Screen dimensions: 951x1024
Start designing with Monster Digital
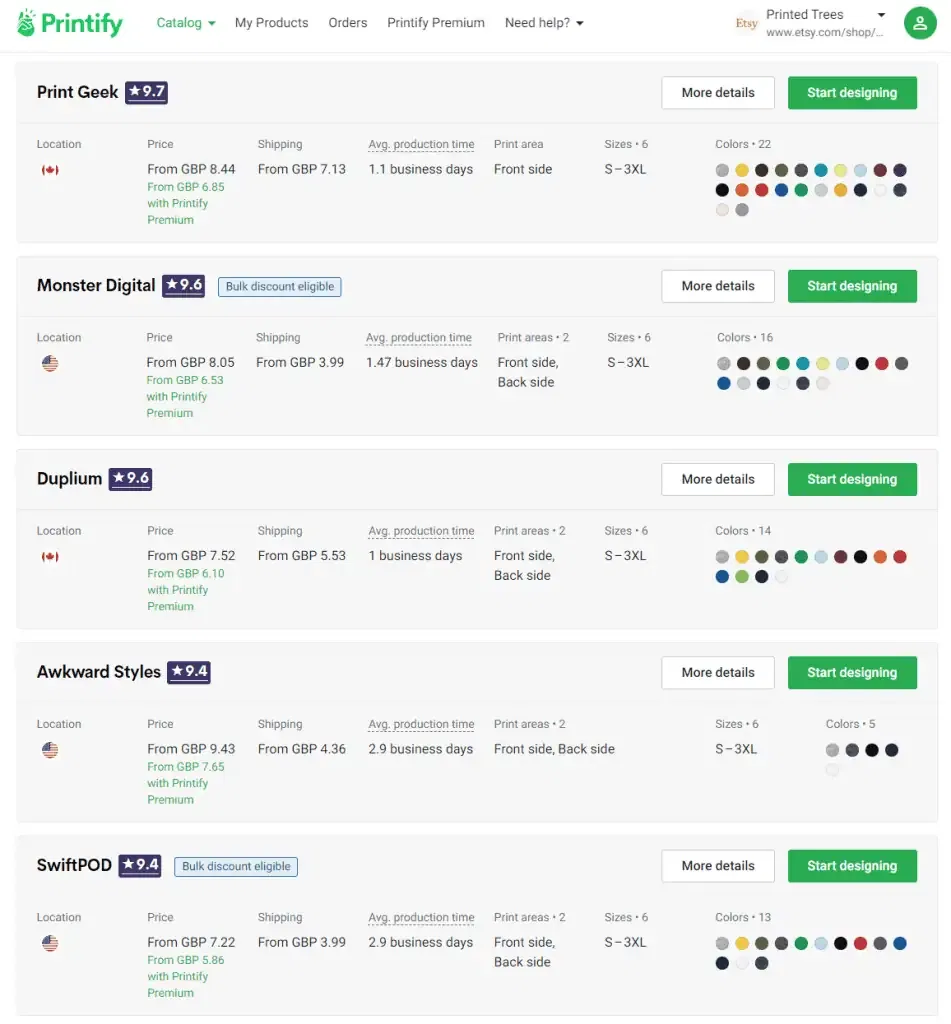tap(852, 286)
